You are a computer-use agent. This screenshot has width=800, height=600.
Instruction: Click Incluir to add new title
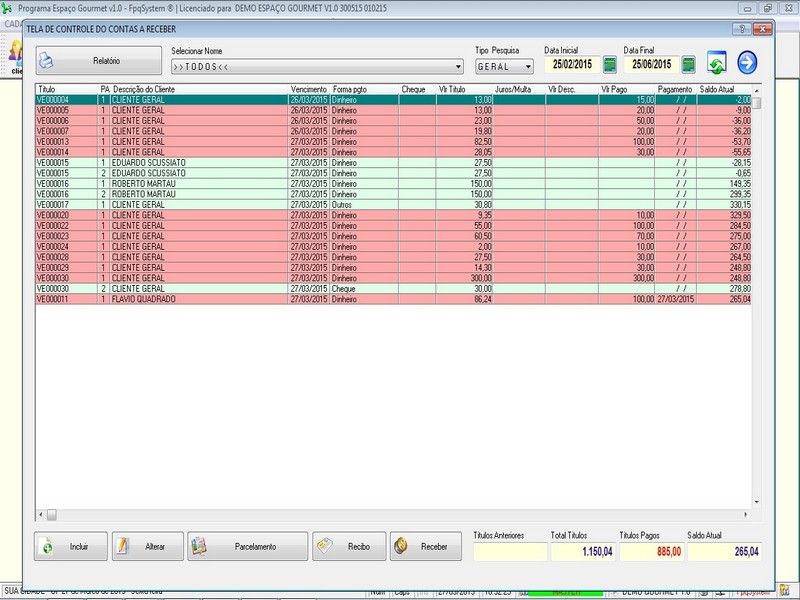click(x=71, y=546)
